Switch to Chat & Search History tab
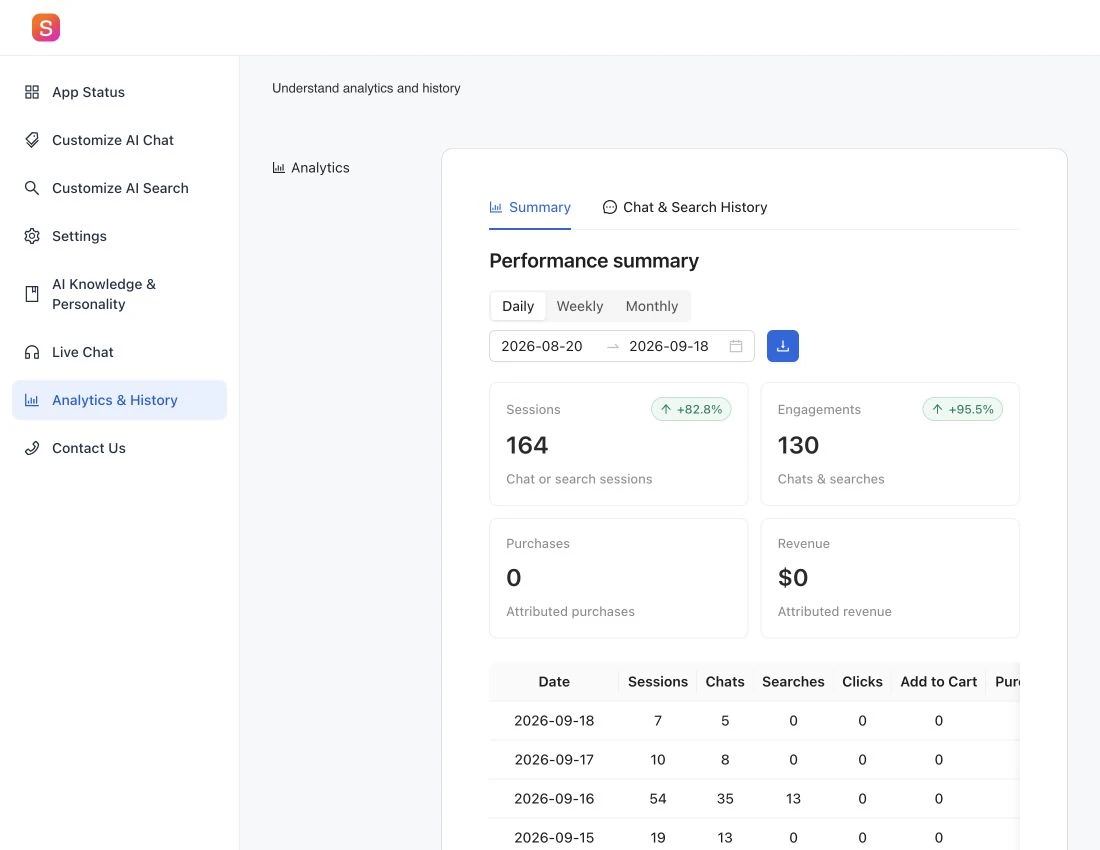Screen dimensions: 1100x850 (685, 207)
